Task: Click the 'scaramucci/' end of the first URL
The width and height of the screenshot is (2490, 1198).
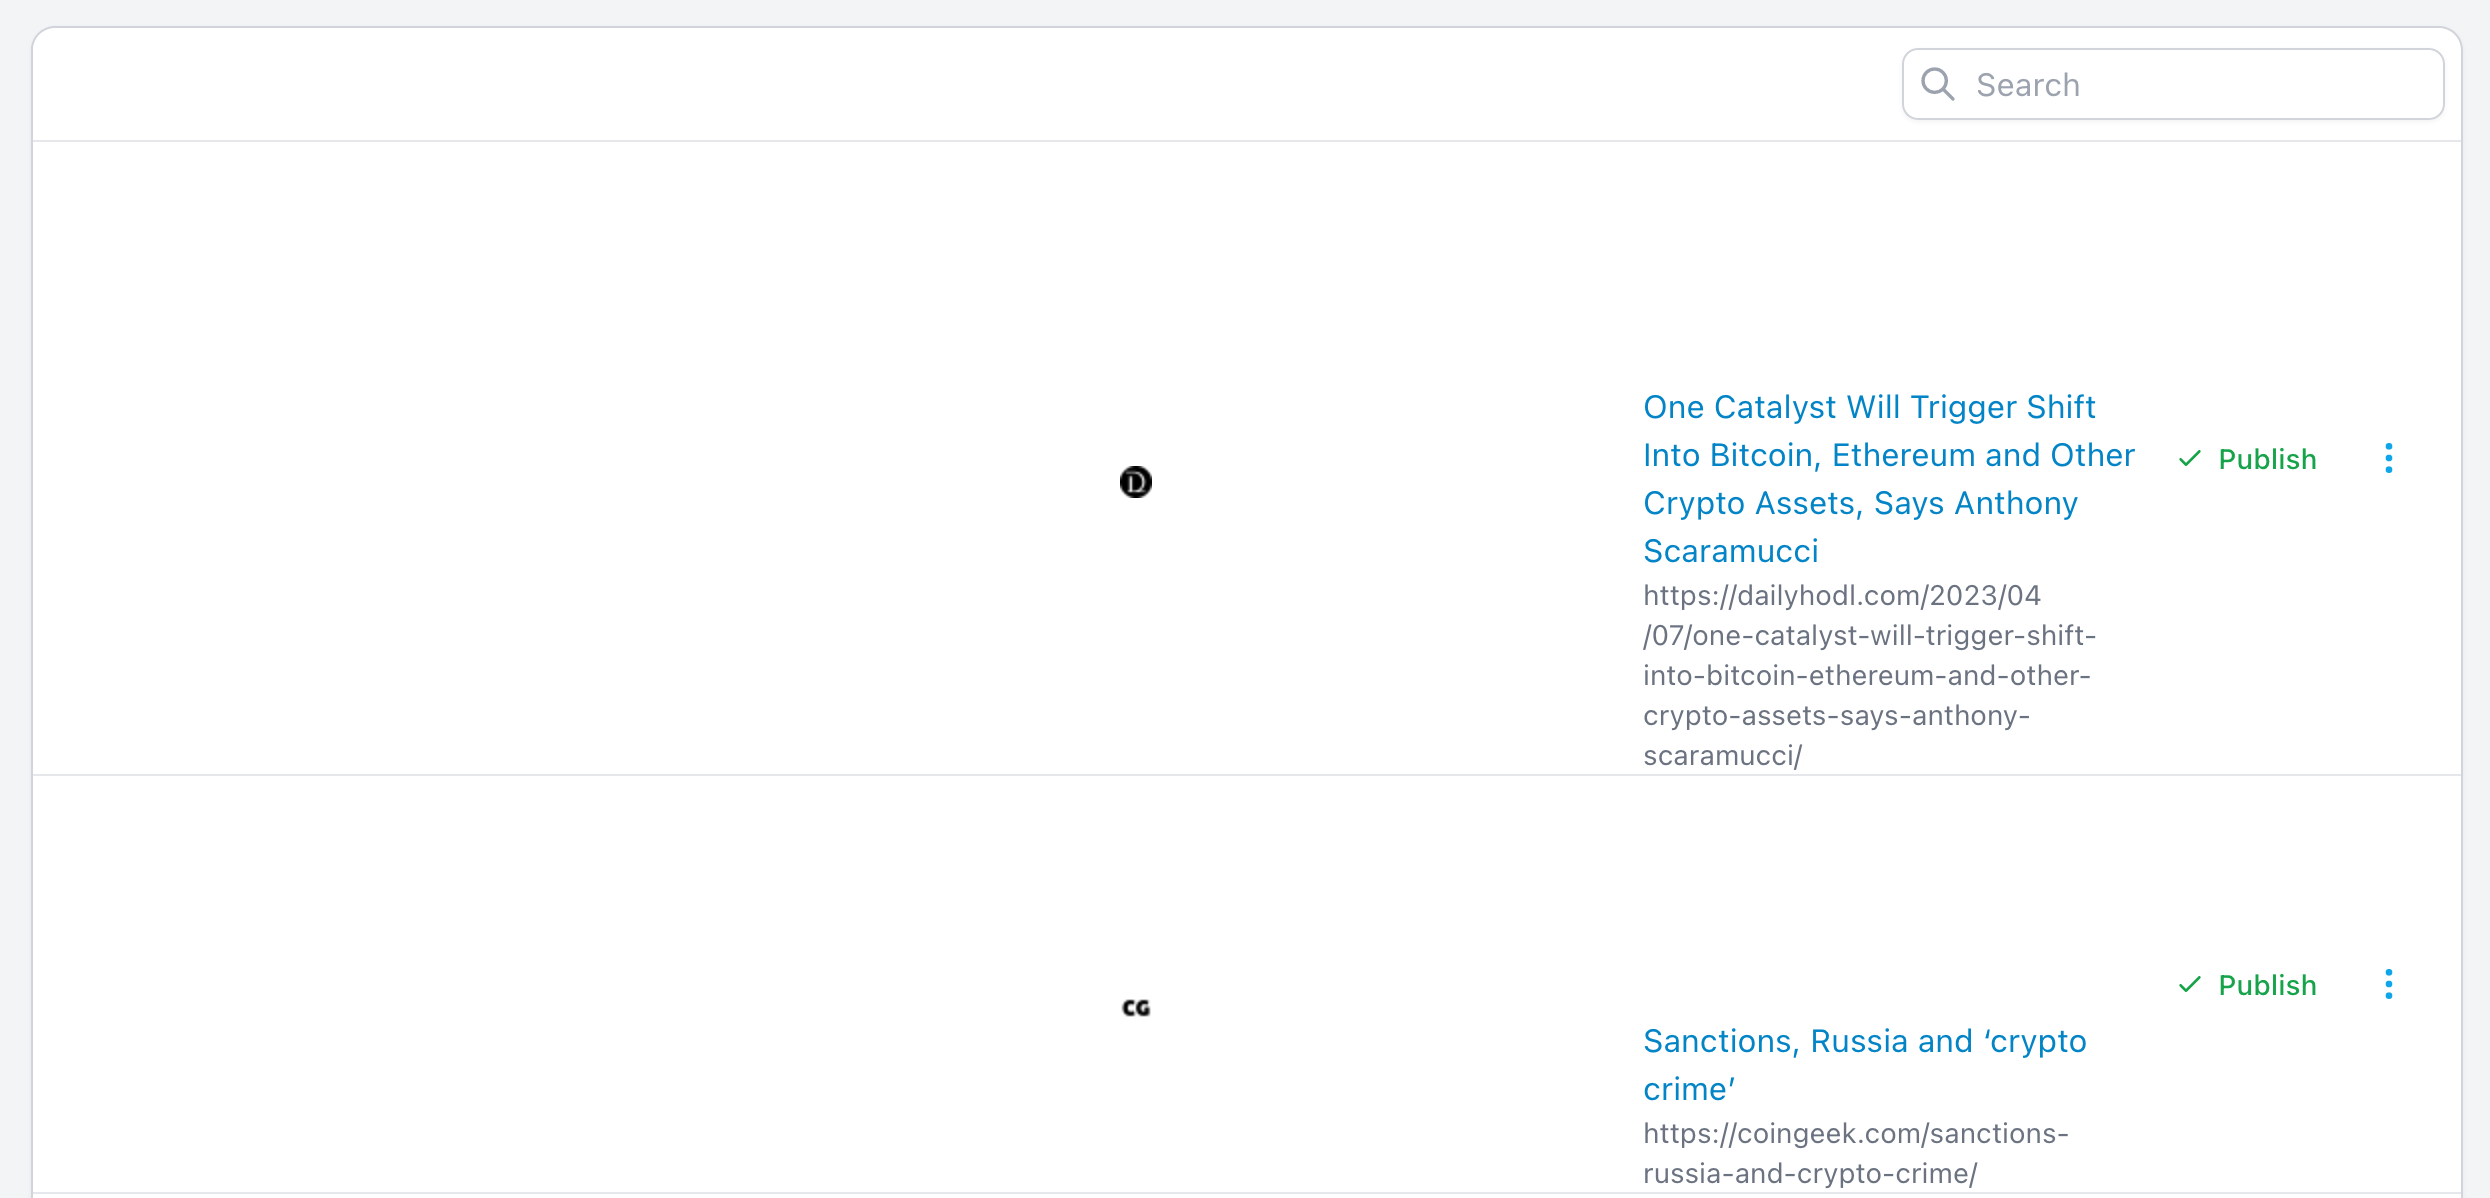Action: (1721, 756)
